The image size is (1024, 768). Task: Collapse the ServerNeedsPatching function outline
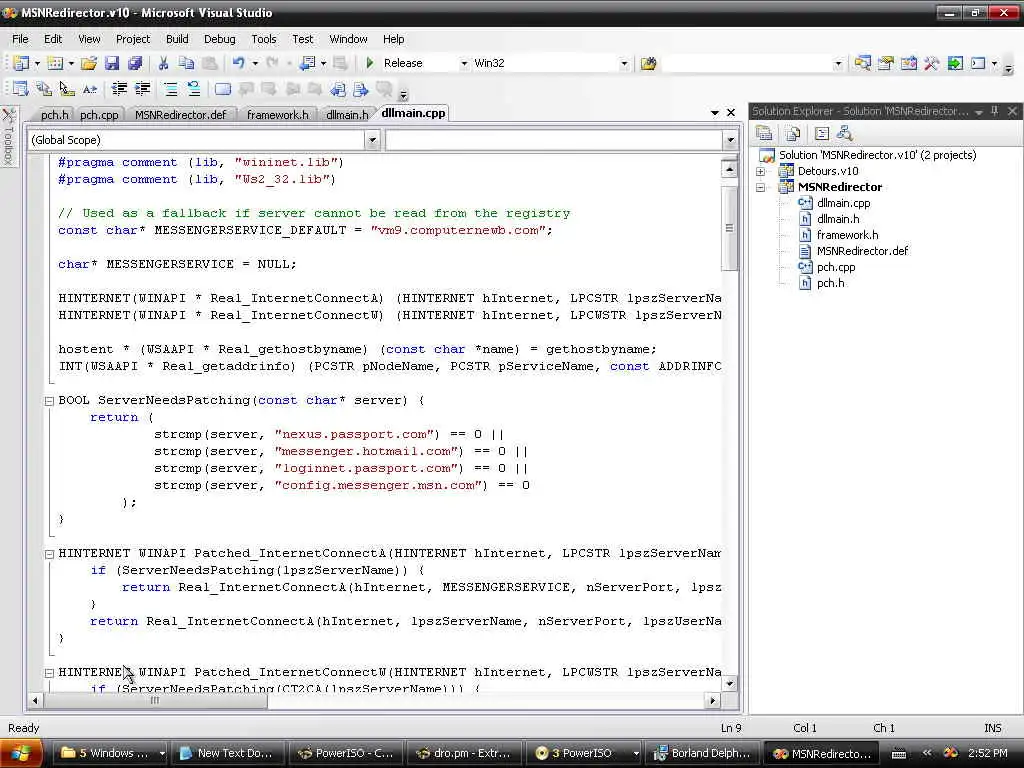pyautogui.click(x=49, y=401)
